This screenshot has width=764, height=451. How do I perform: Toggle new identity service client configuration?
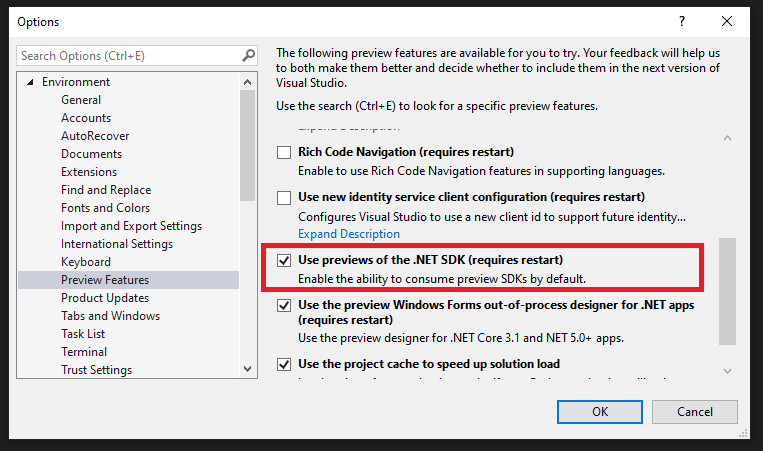[284, 198]
